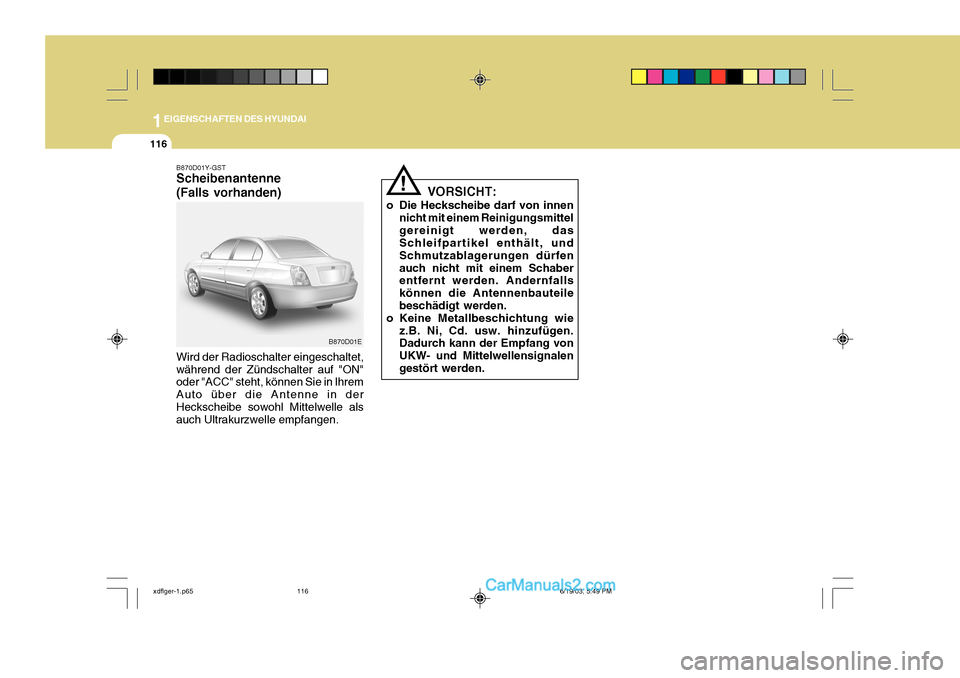Click the registration crosshair on the left margin
The image size is (960, 678).
coord(117,339)
